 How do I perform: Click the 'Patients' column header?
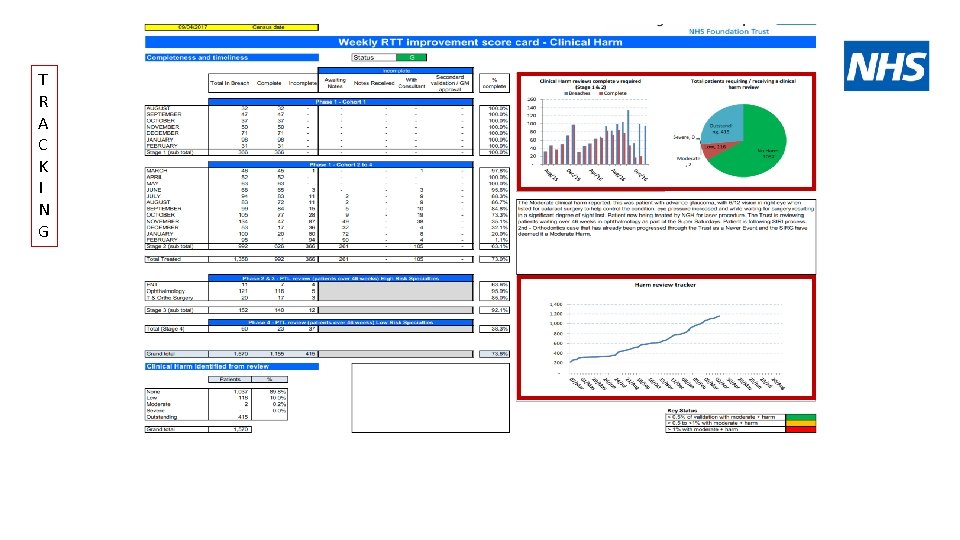click(x=230, y=380)
